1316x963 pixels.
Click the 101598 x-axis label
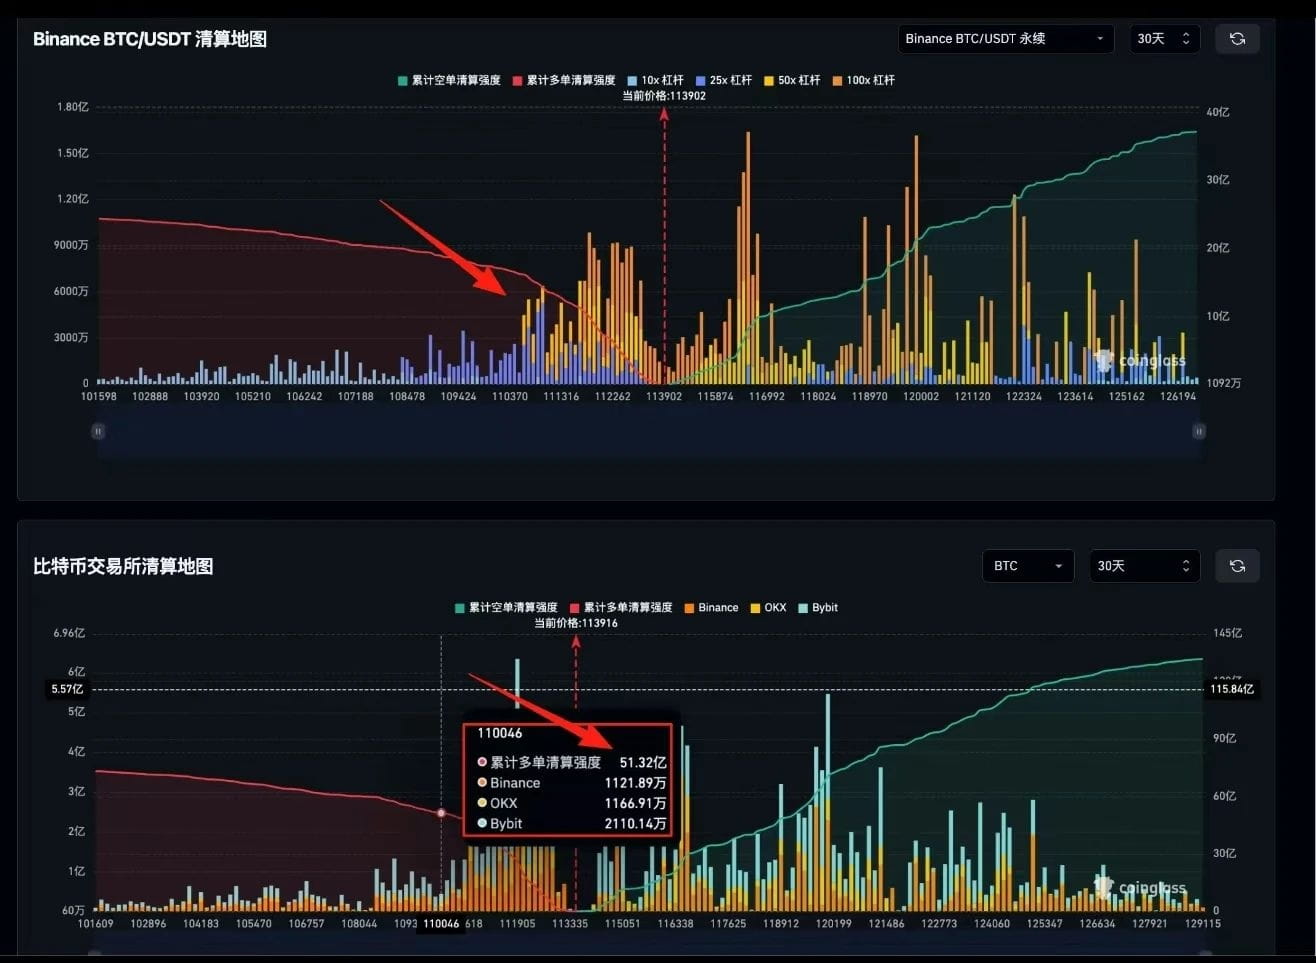tap(99, 397)
